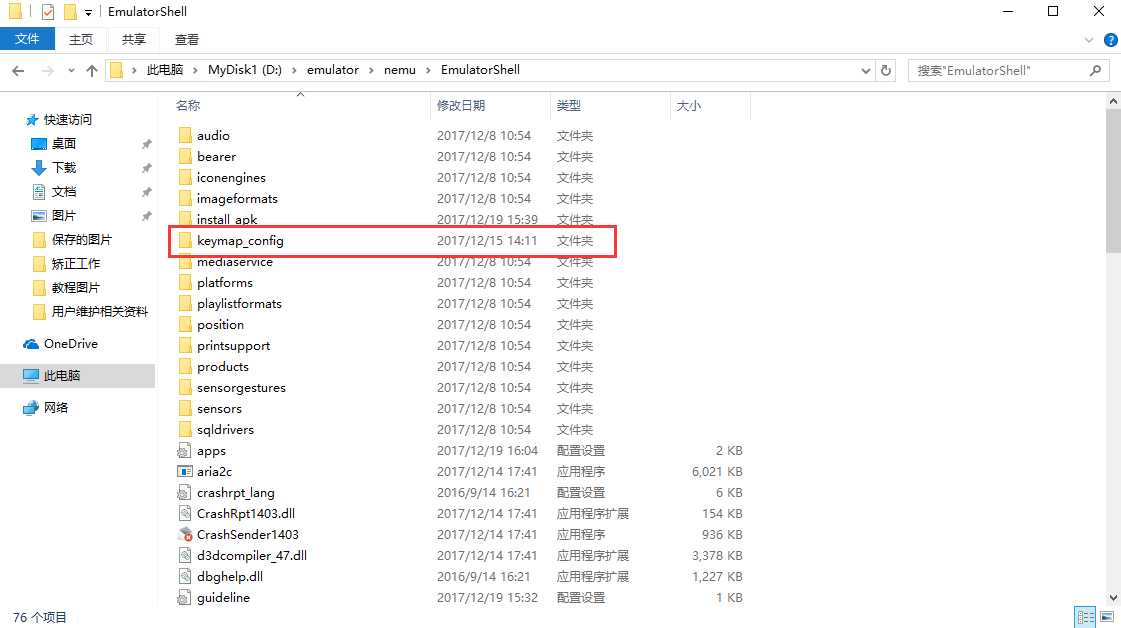Expand the quick access toolbar customize menu
This screenshot has height=628, width=1121.
coord(88,11)
